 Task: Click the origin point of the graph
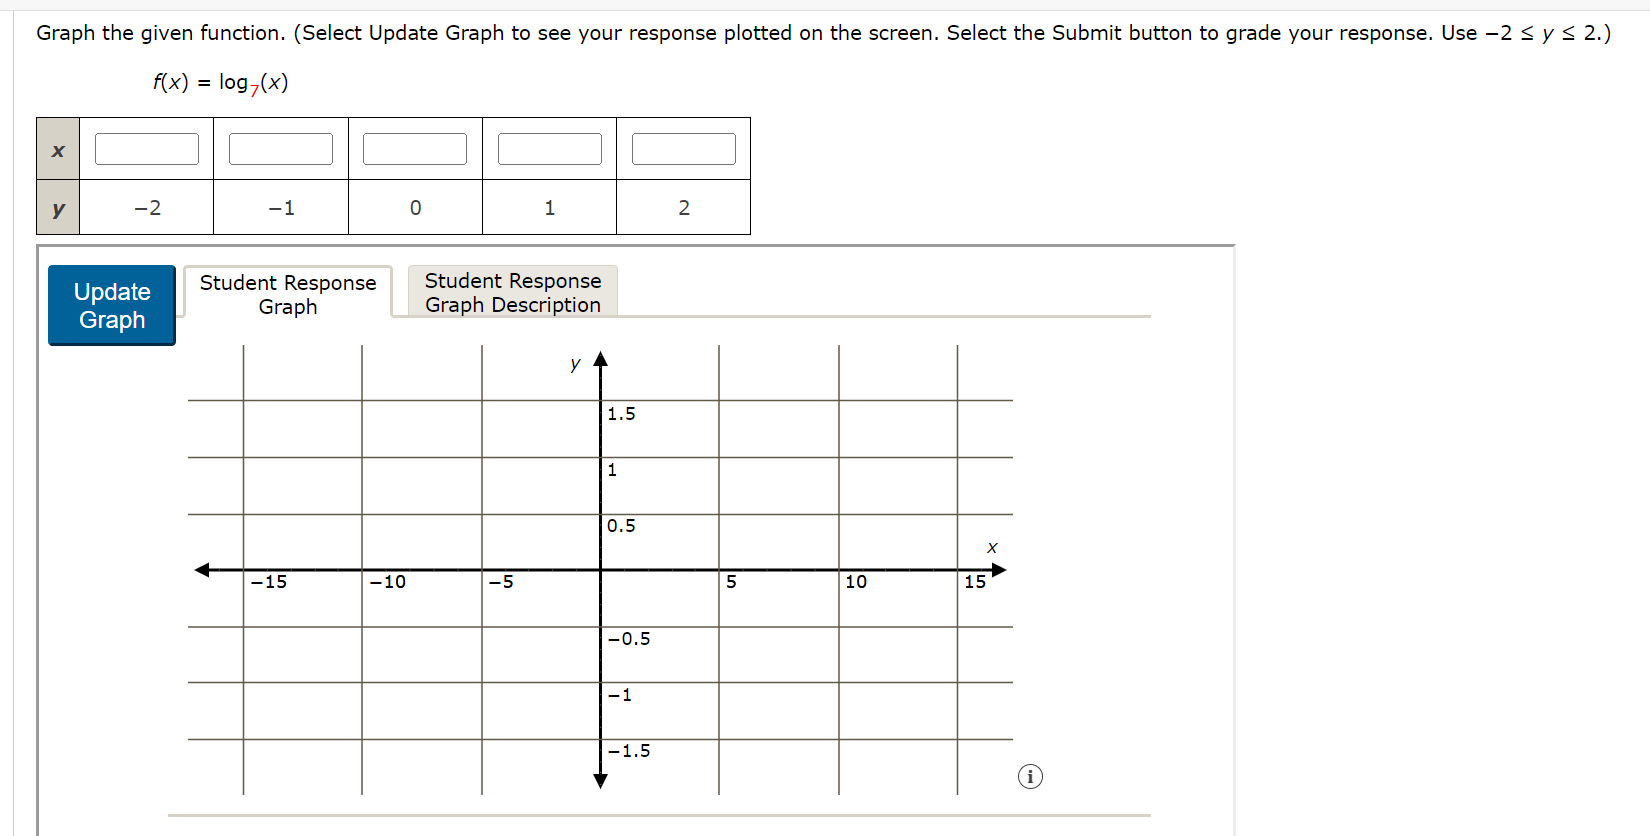(600, 570)
